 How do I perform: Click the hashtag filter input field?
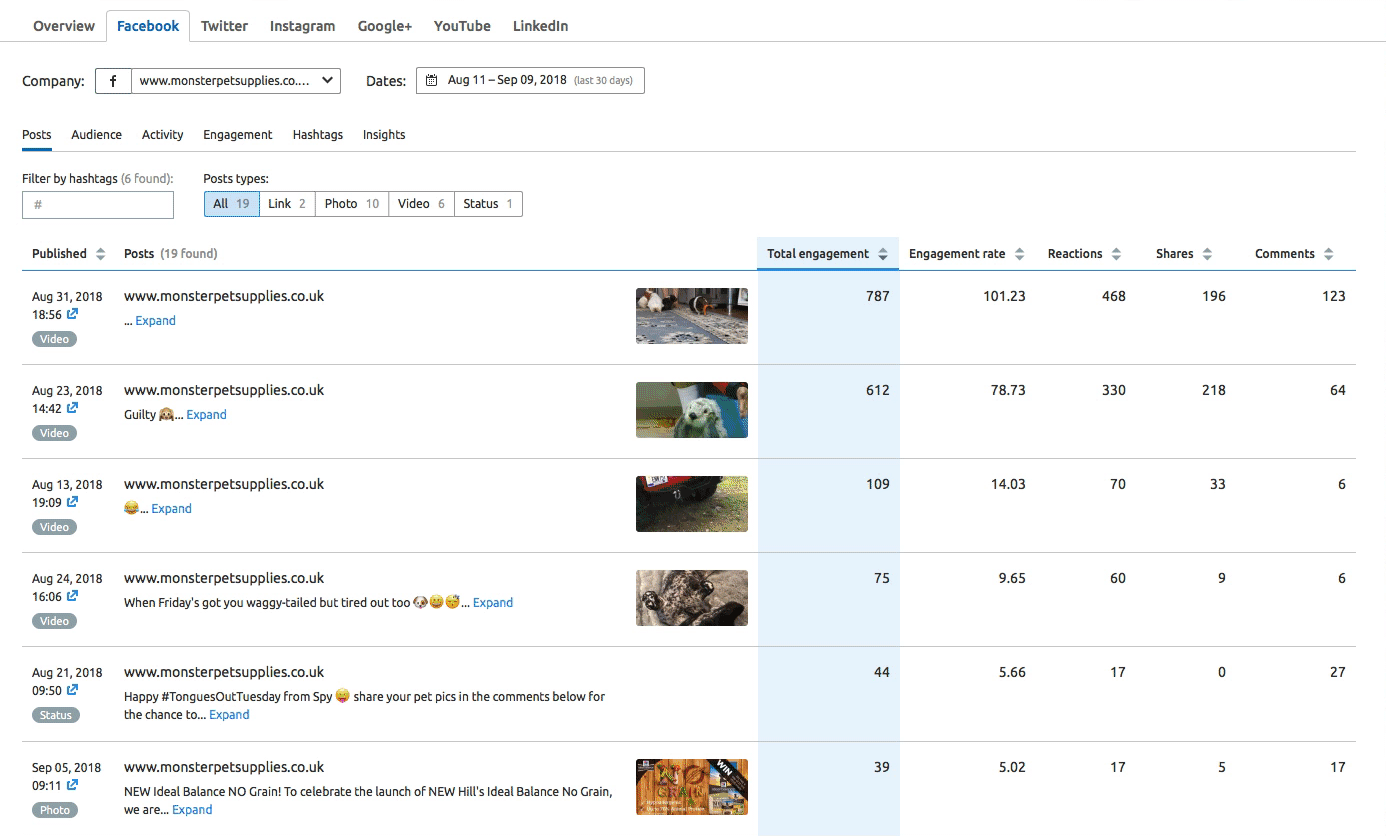[x=98, y=205]
